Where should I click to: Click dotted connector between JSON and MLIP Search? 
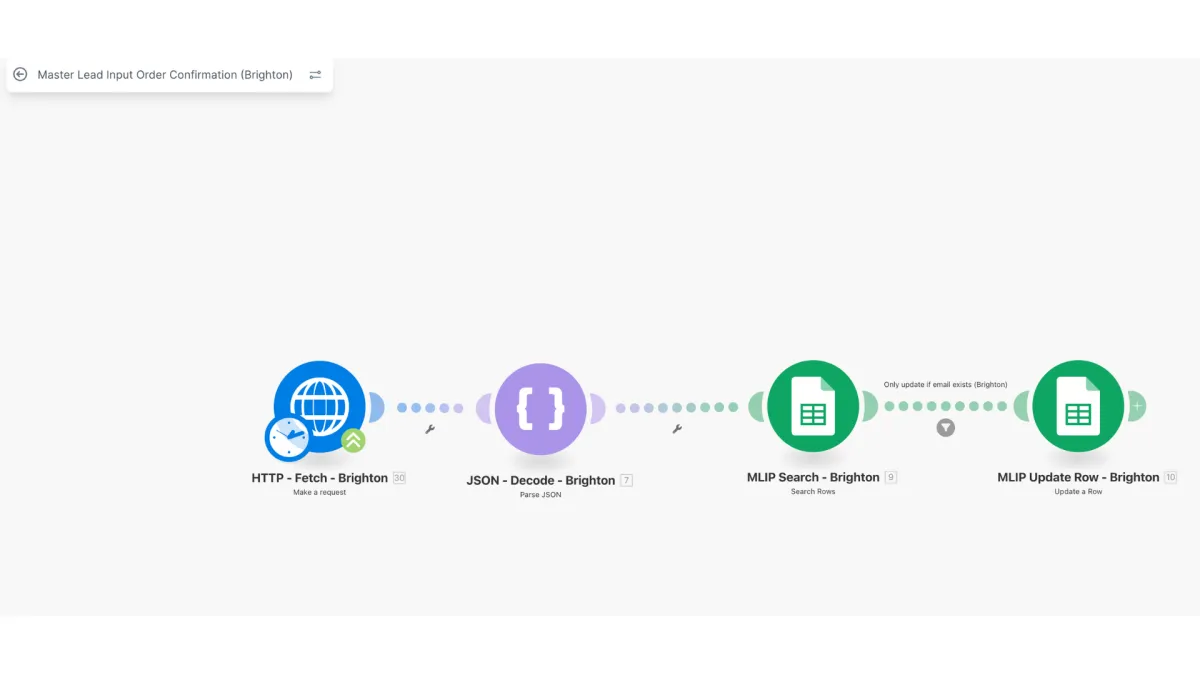[677, 408]
